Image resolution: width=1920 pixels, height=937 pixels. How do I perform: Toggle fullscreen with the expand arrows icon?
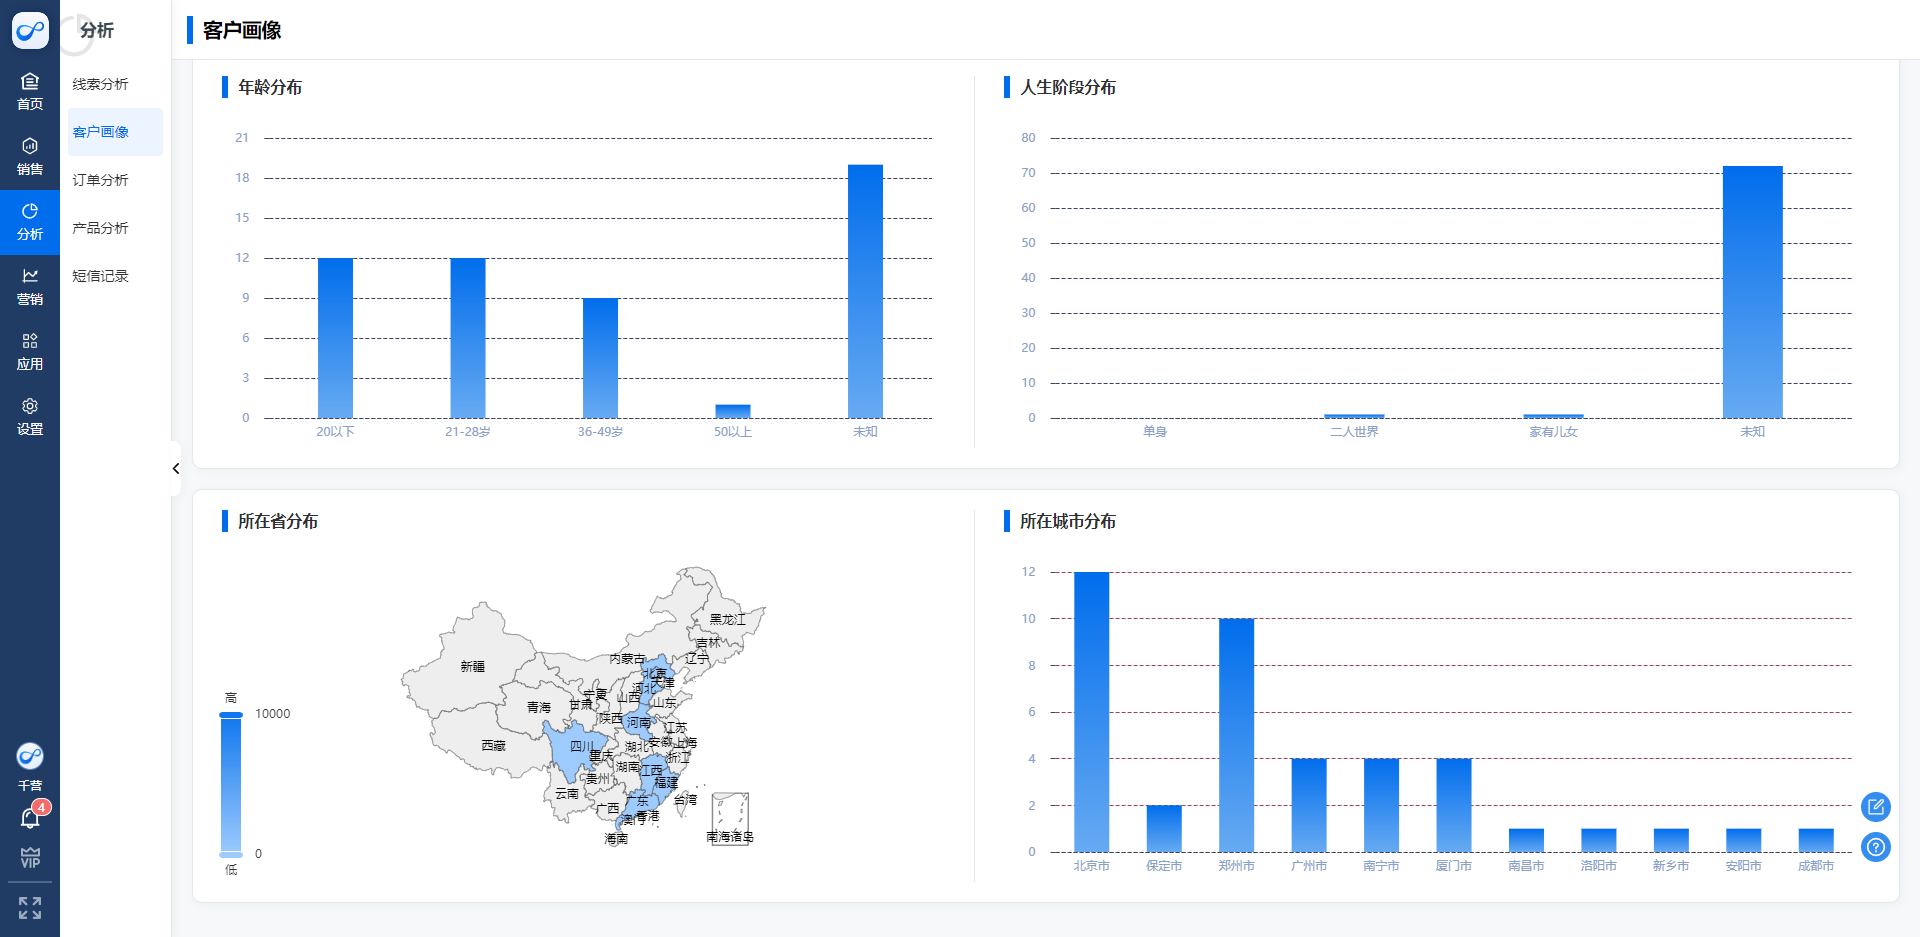point(30,907)
